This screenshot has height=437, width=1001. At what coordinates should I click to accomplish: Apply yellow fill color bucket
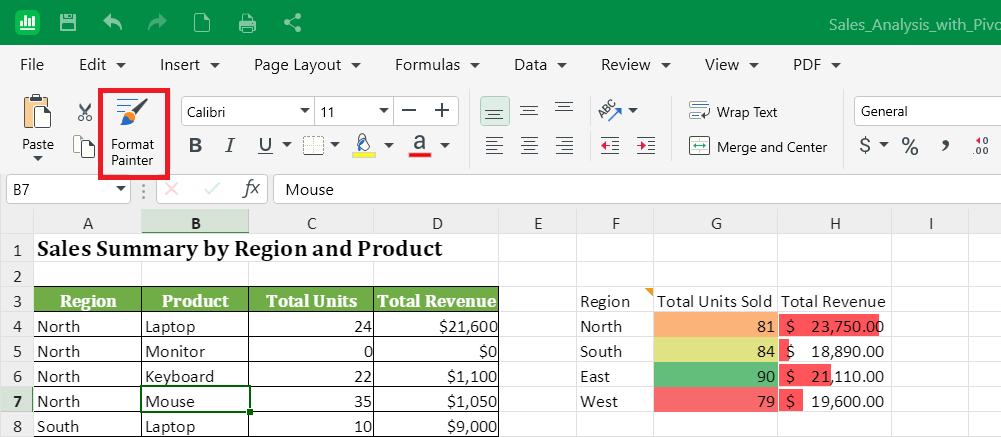[x=364, y=145]
